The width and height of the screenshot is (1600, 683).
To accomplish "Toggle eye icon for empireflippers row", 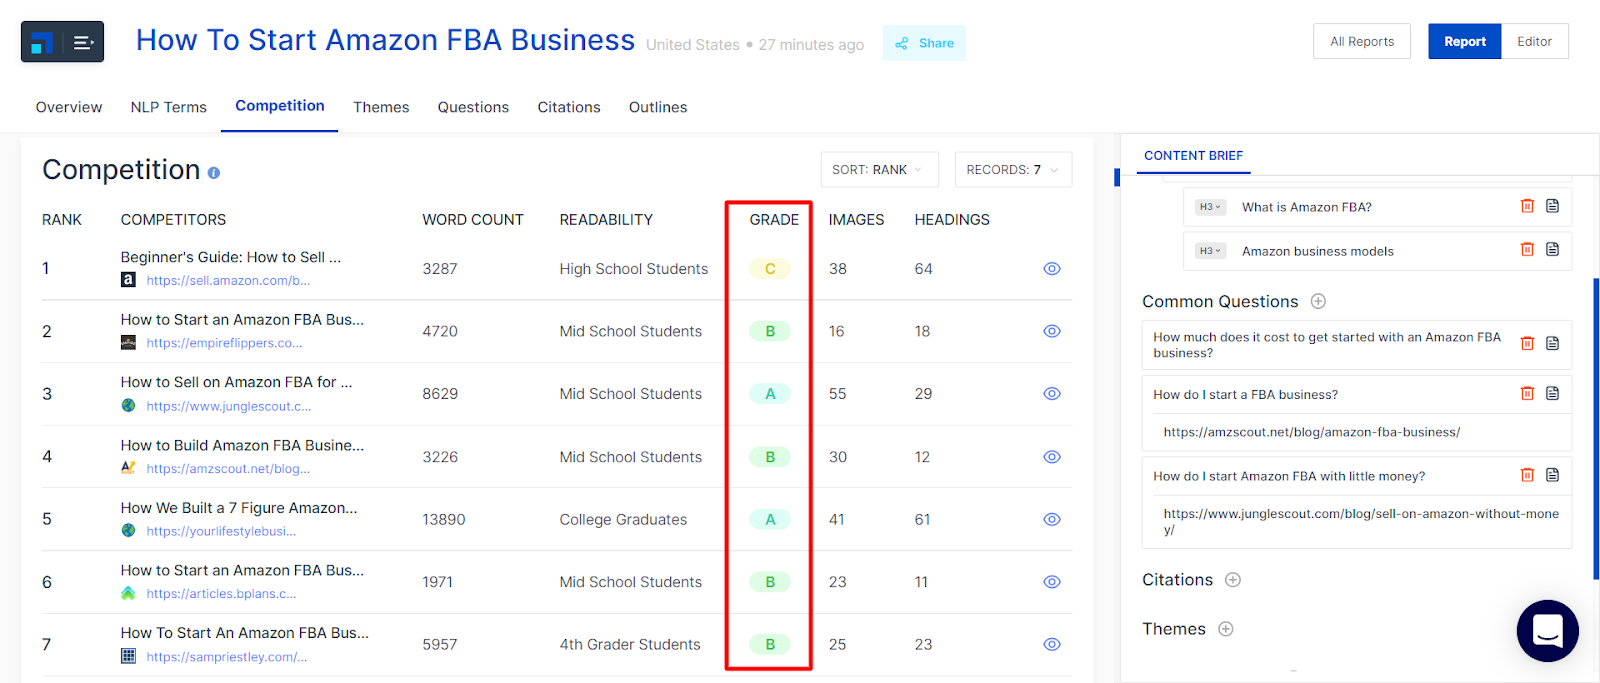I will click(1052, 331).
